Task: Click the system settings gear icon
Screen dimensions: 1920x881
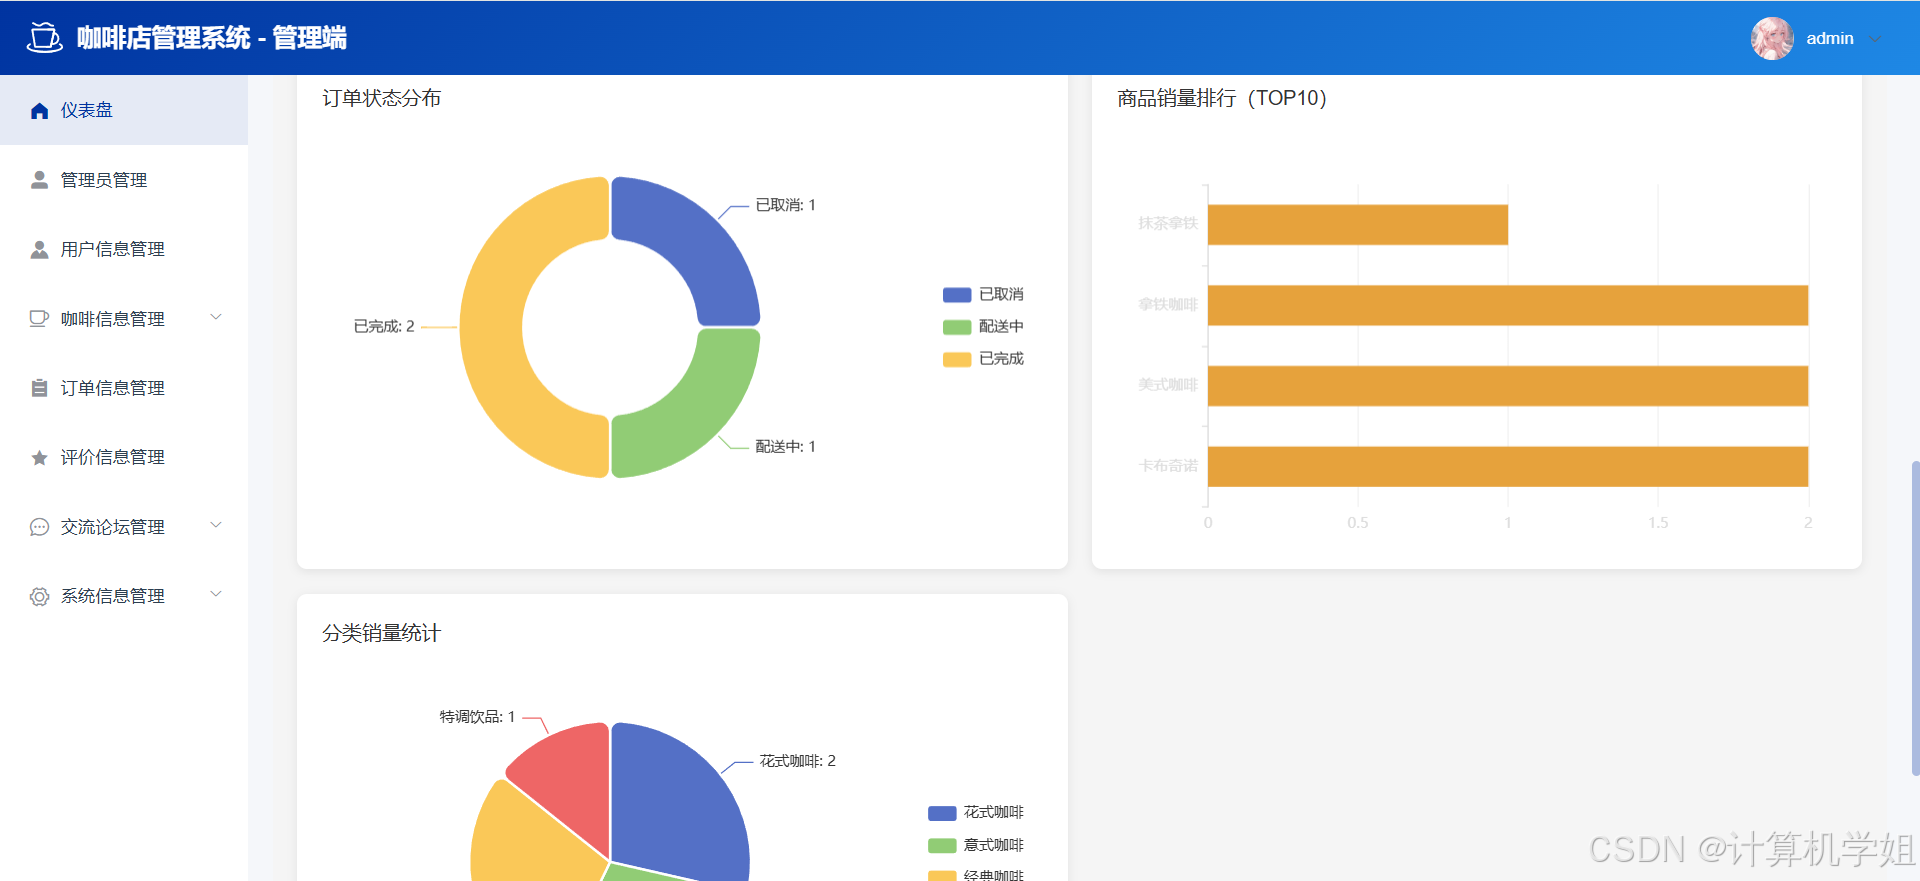Action: click(x=39, y=596)
